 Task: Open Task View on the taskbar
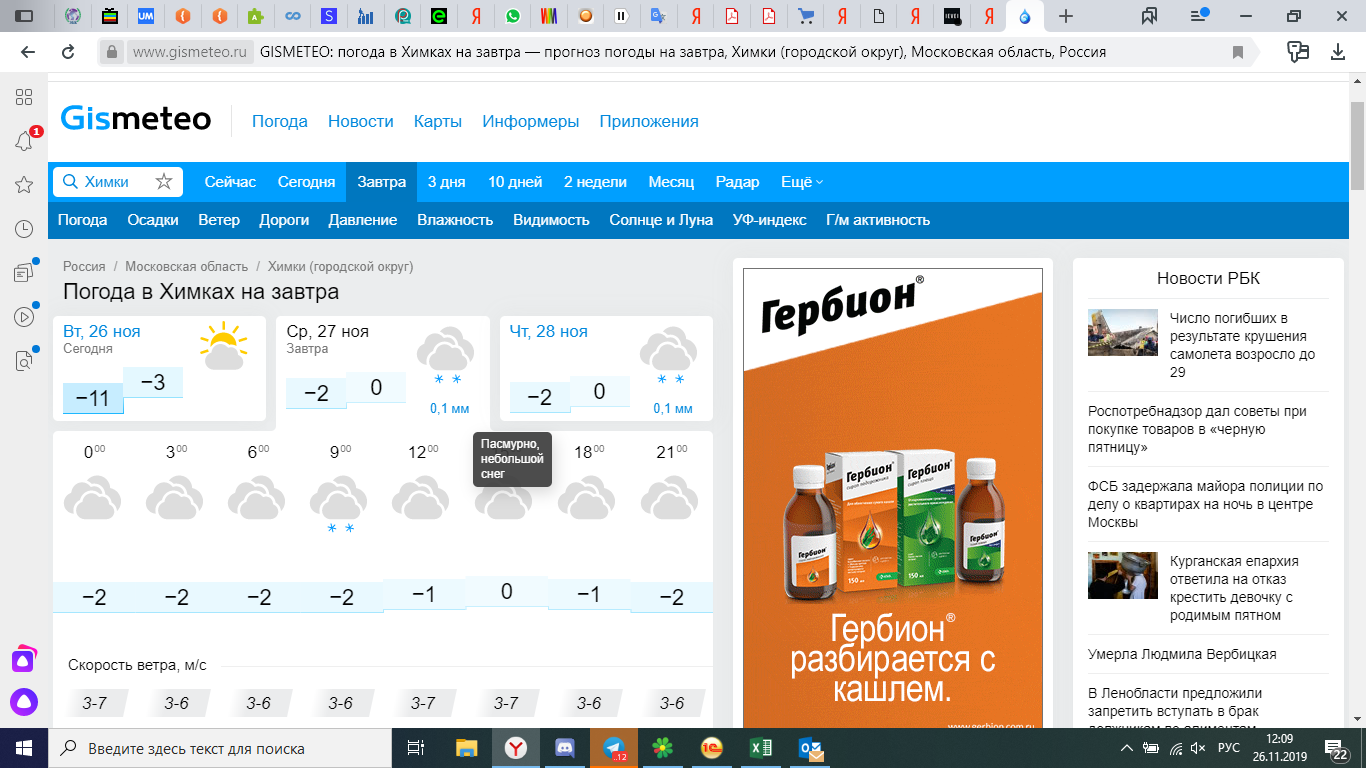(x=416, y=747)
